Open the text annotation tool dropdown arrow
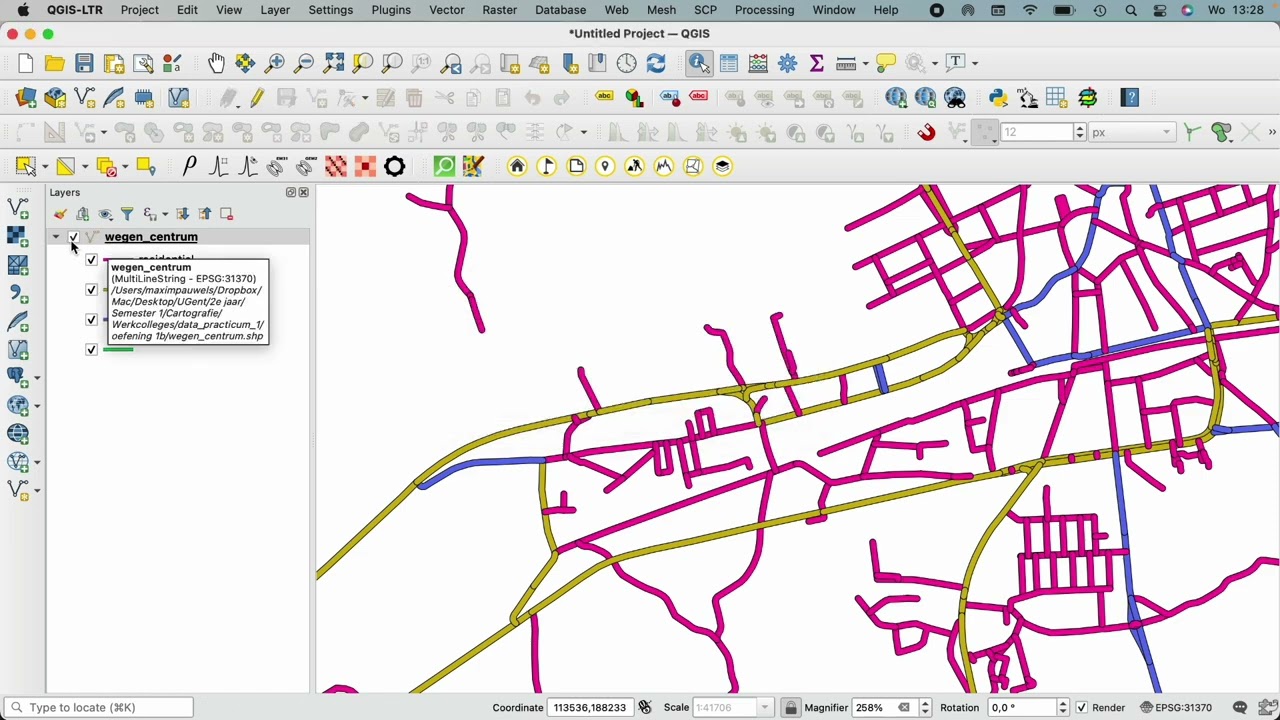This screenshot has width=1280, height=720. pyautogui.click(x=977, y=63)
